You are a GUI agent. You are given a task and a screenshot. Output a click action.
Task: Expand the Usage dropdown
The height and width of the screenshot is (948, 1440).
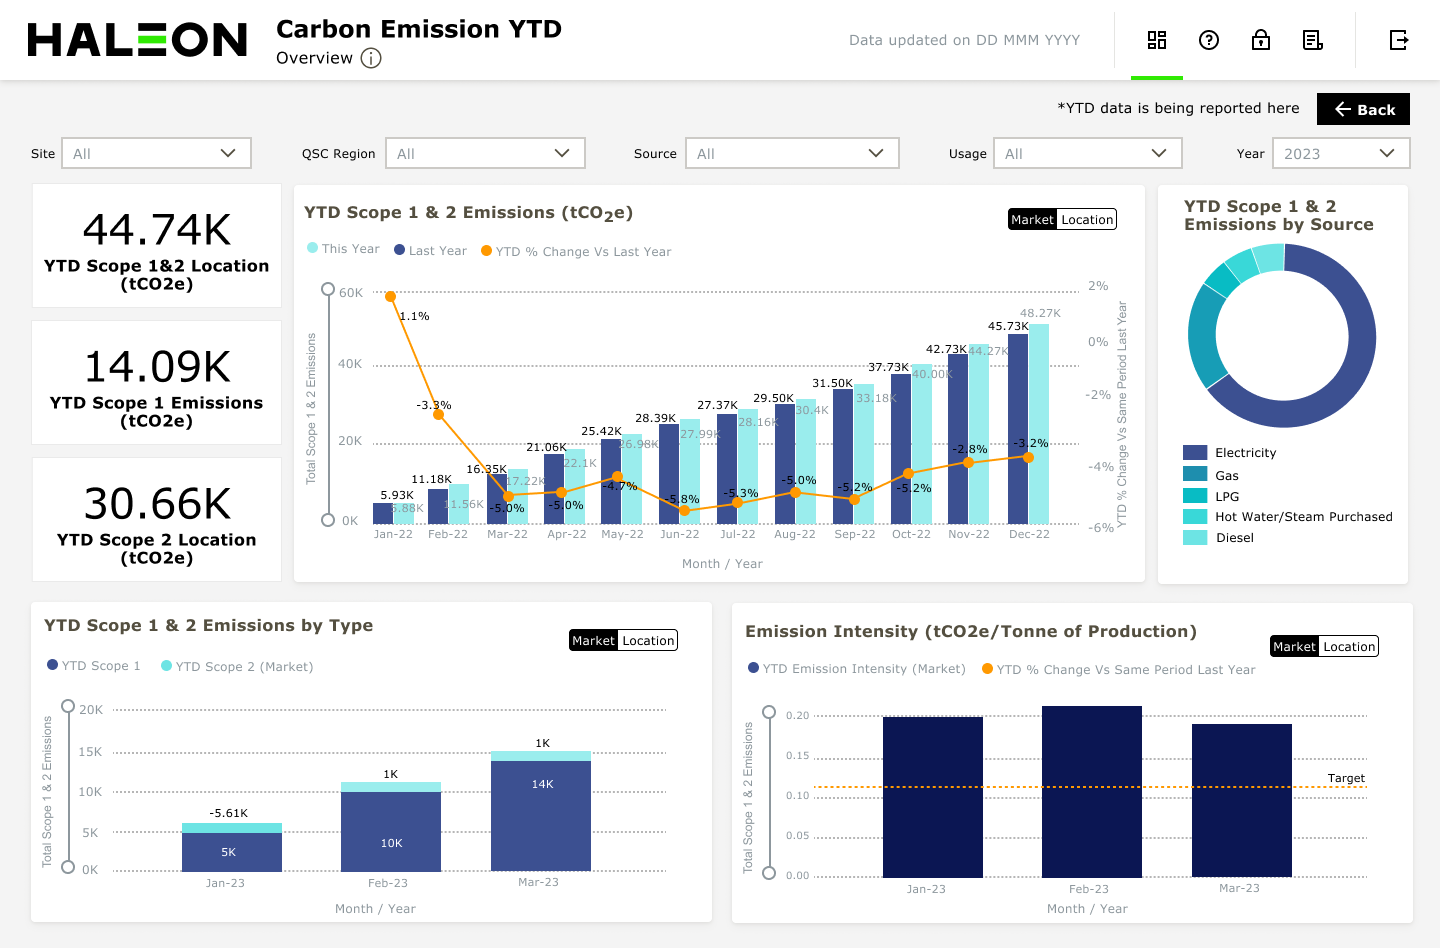(1088, 153)
